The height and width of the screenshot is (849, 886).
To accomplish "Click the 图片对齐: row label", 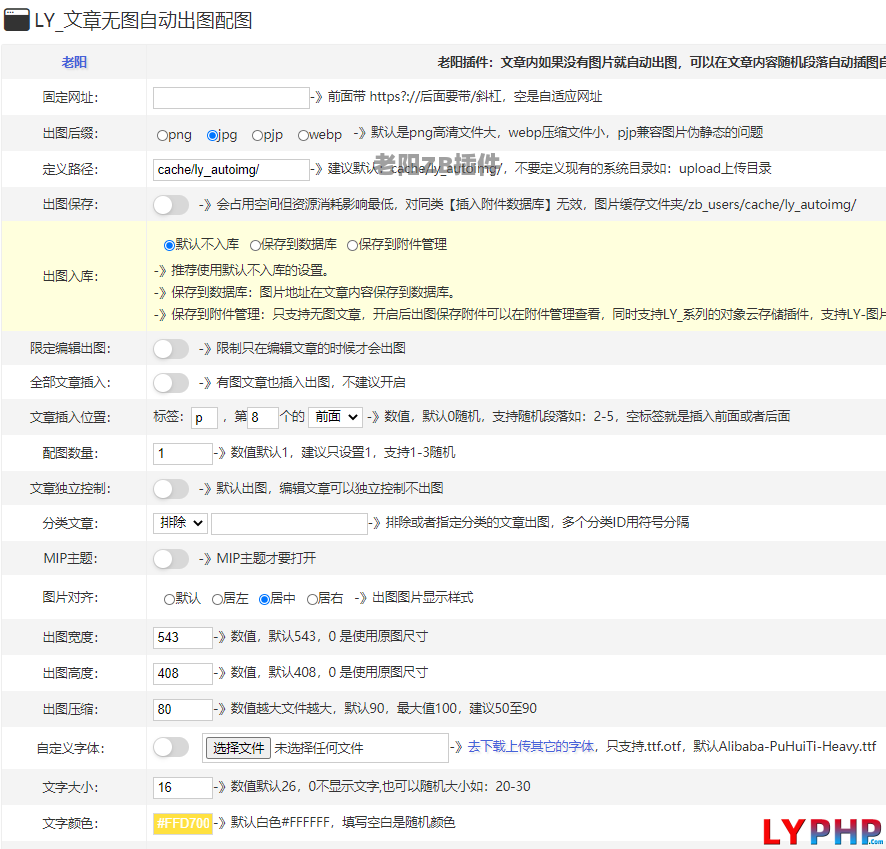I will tap(71, 597).
